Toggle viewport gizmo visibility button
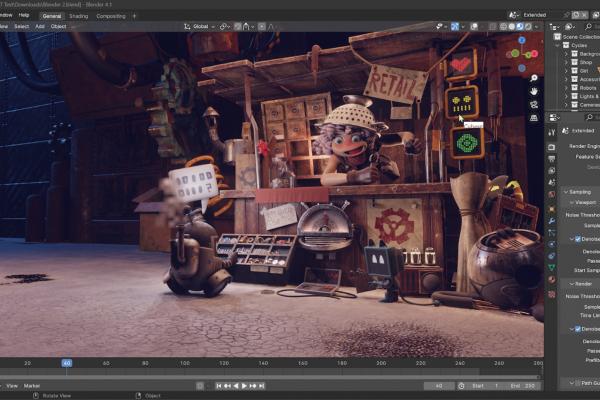 click(455, 26)
